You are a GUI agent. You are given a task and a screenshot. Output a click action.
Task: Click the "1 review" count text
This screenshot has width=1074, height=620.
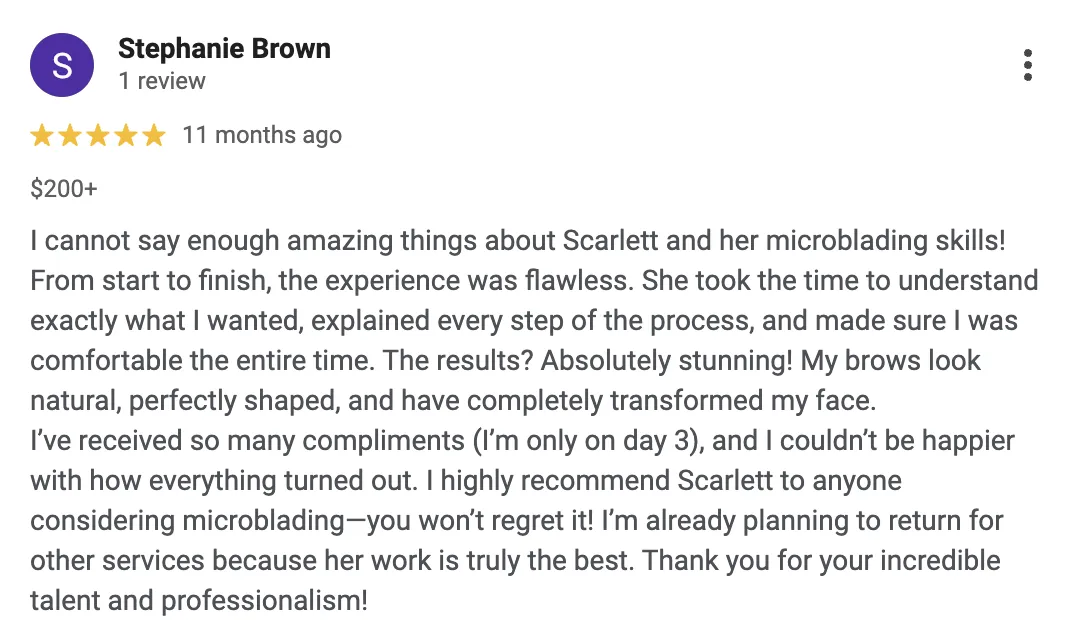coord(162,81)
